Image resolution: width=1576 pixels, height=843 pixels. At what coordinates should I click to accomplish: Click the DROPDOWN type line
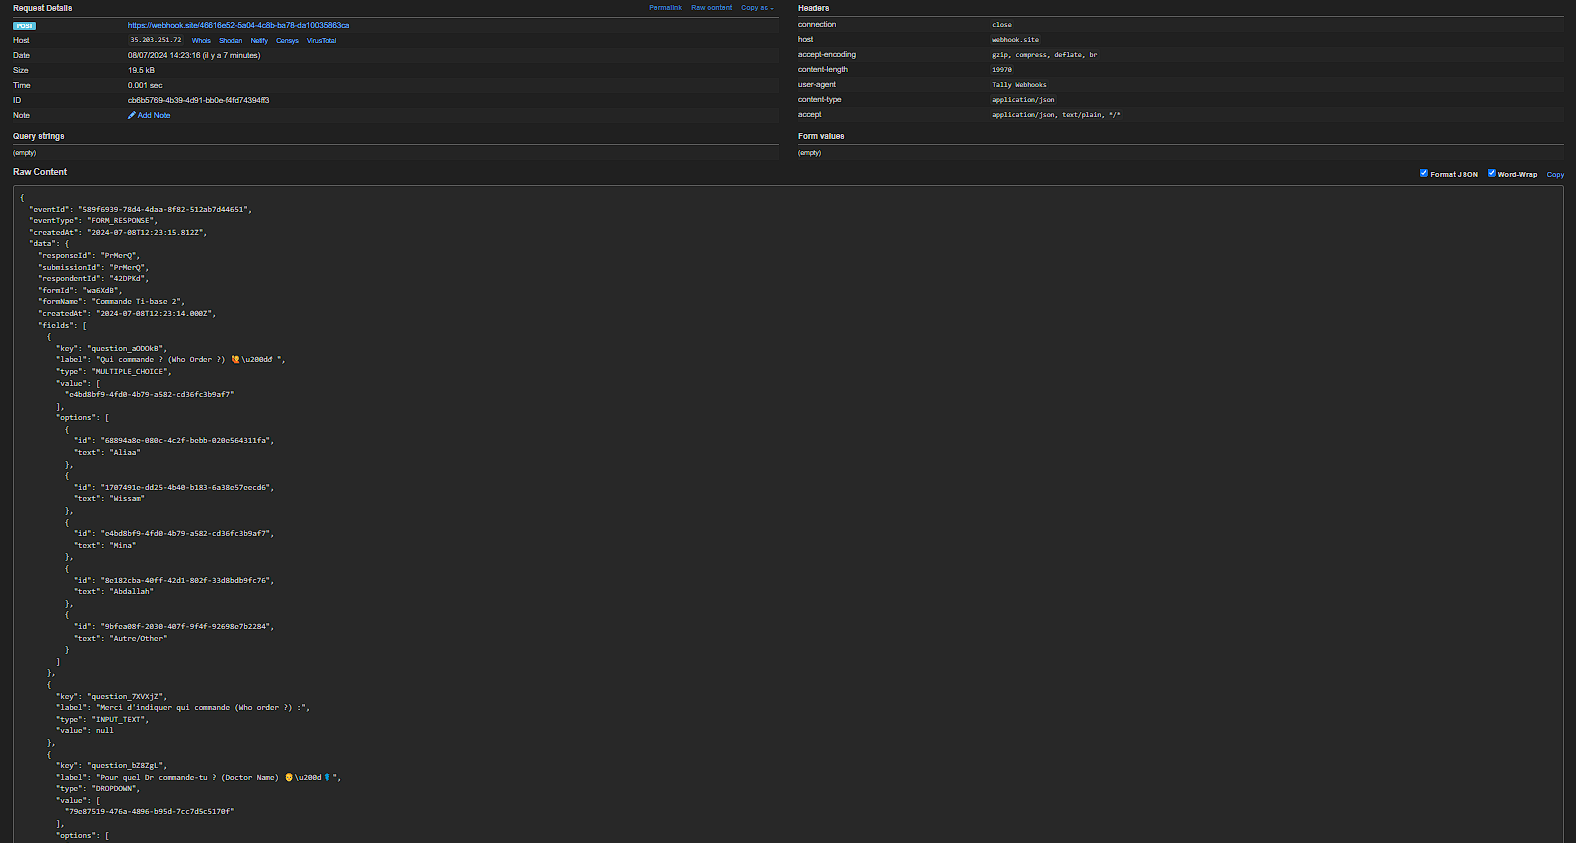98,789
